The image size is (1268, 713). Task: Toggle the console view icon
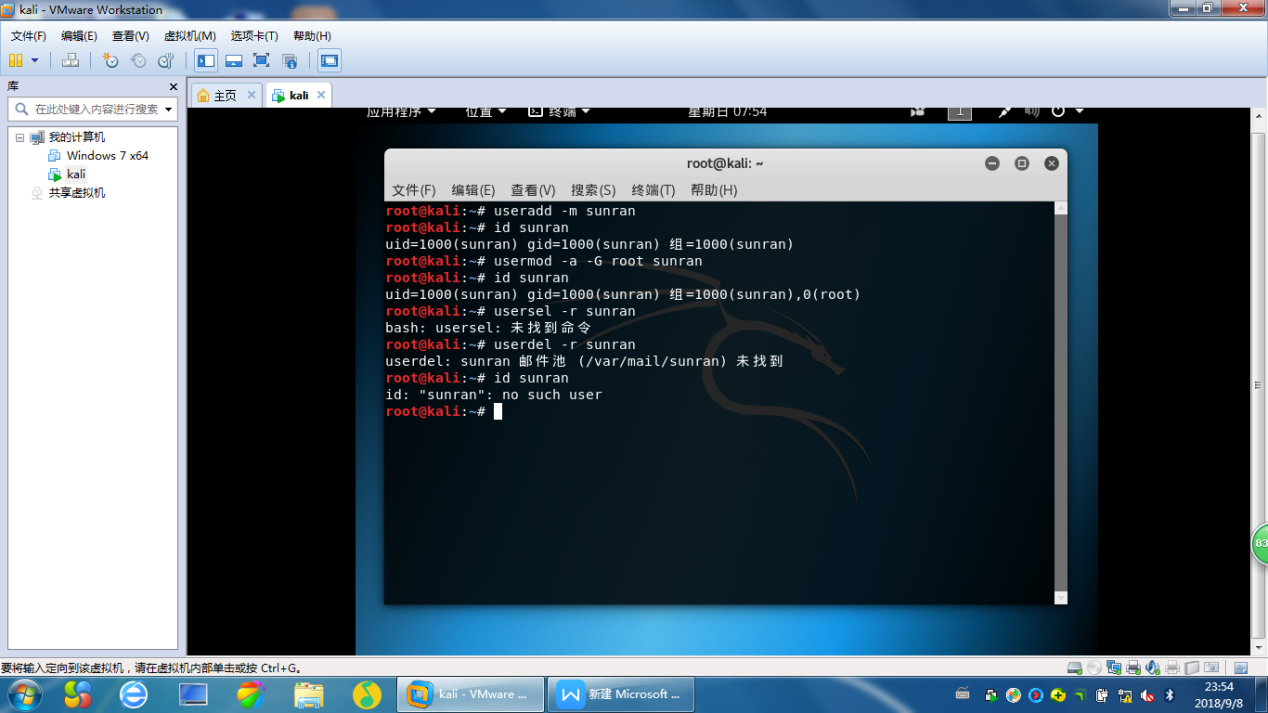pyautogui.click(x=329, y=61)
